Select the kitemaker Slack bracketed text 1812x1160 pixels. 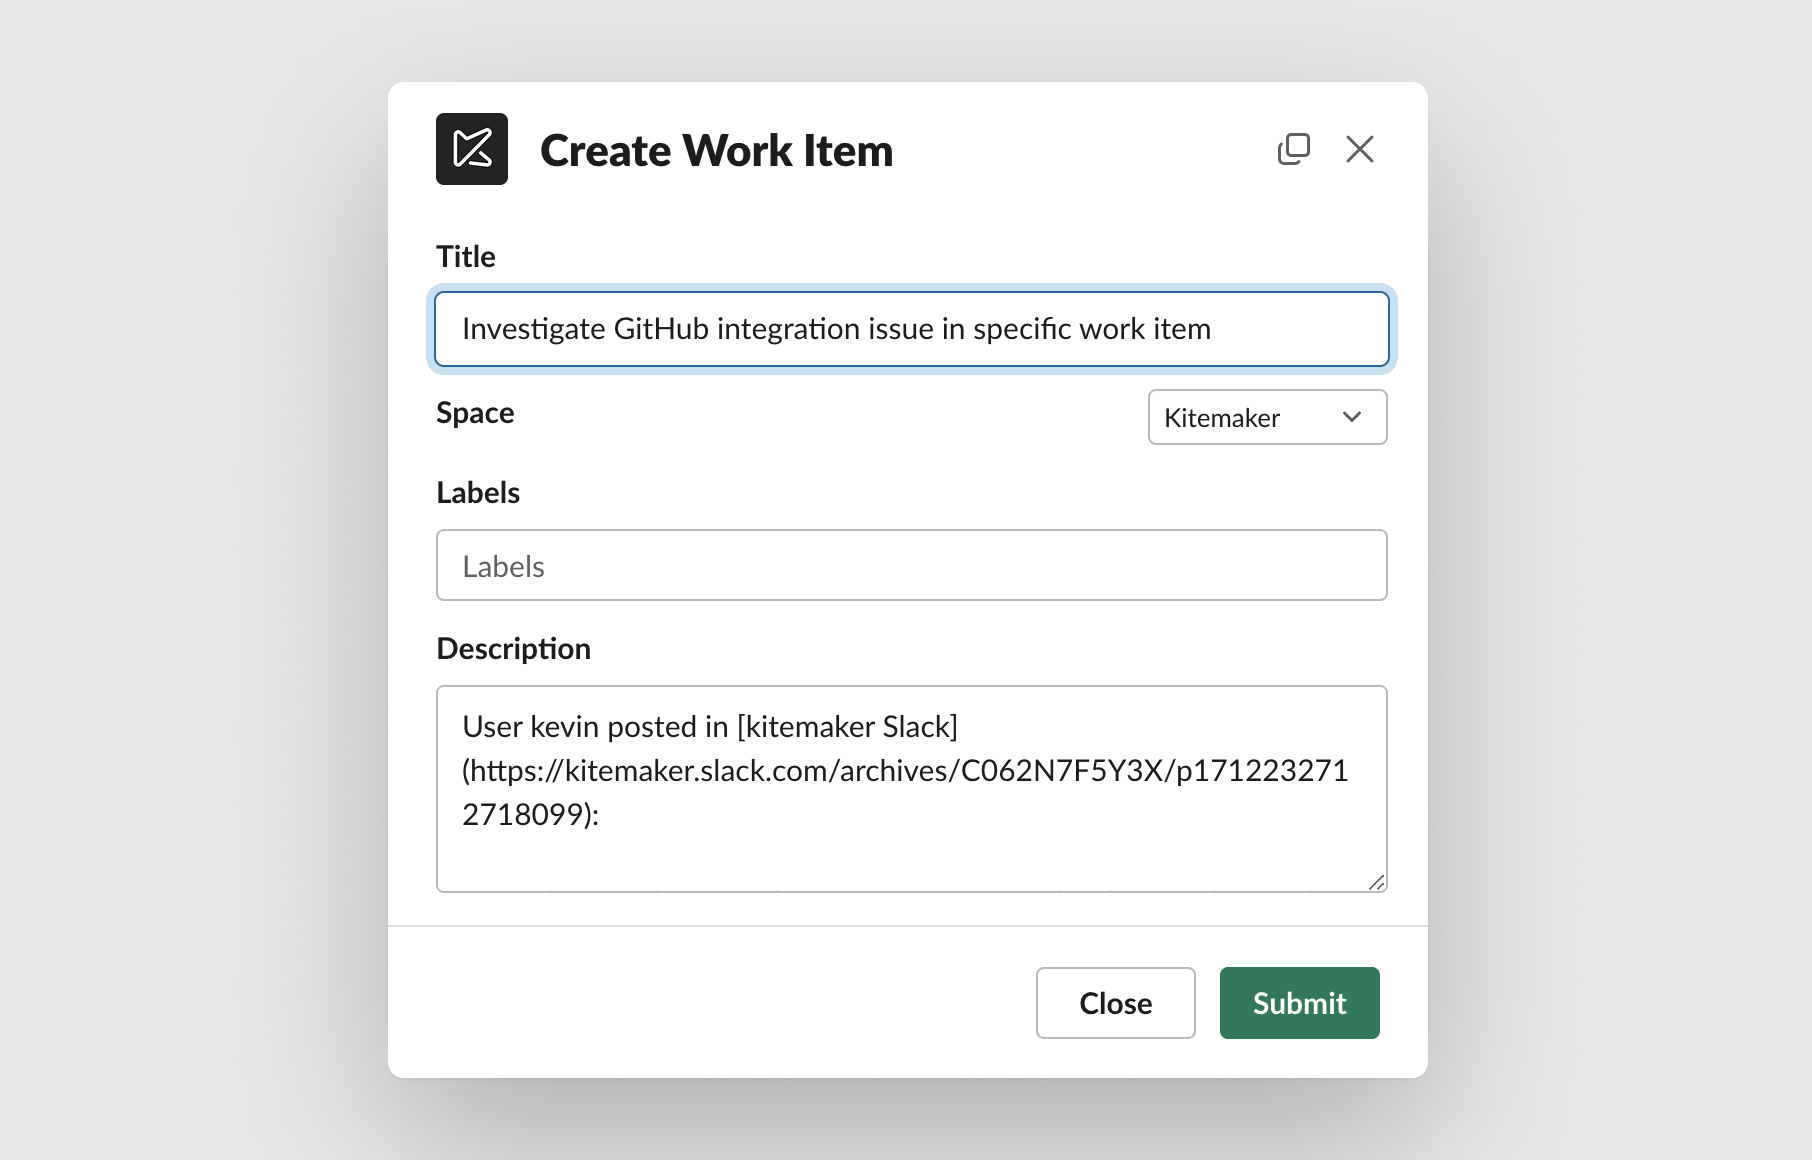coord(848,726)
